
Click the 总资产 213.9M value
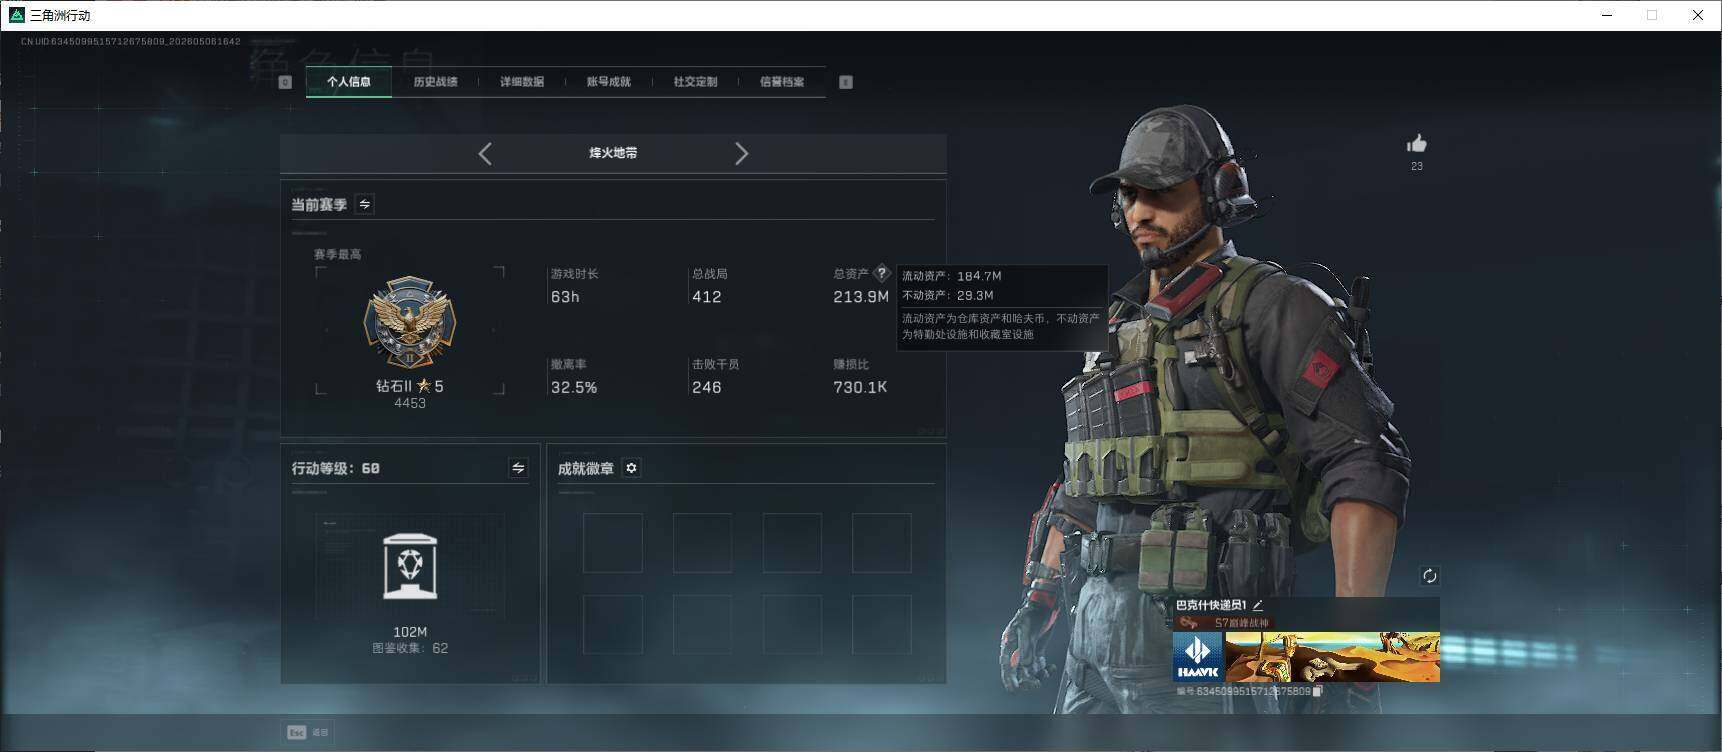(x=861, y=297)
